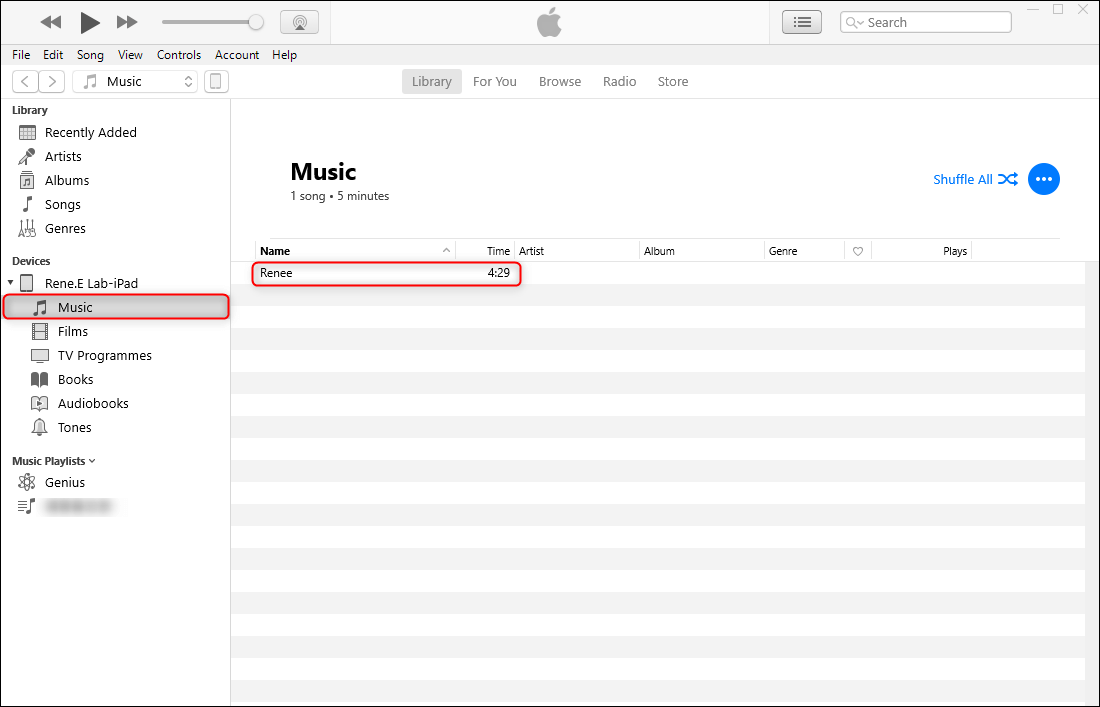Open the Edit menu
This screenshot has width=1100, height=707.
(53, 55)
